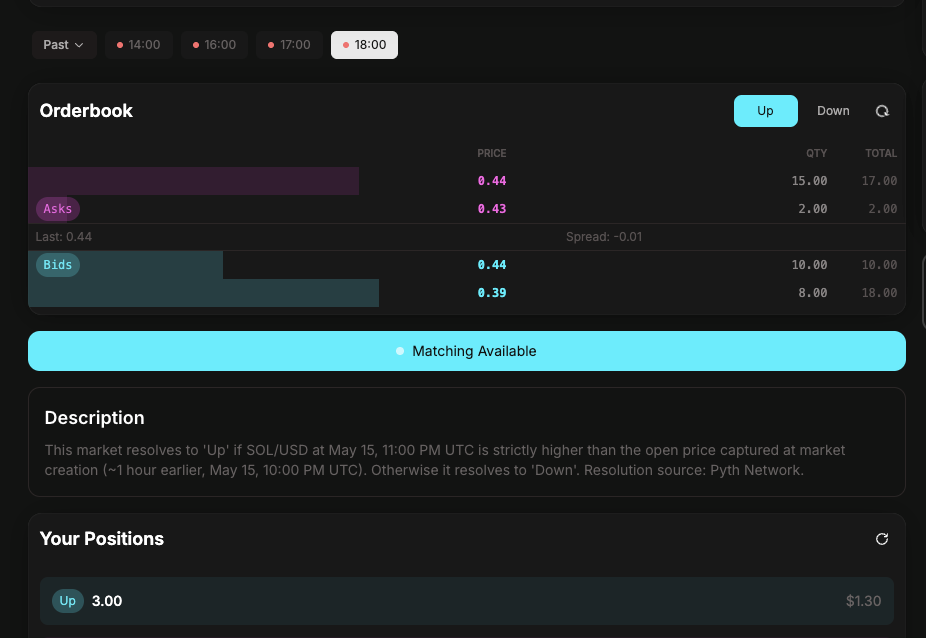Click the 0.43 ask price
Viewport: 926px width, 638px height.
492,209
